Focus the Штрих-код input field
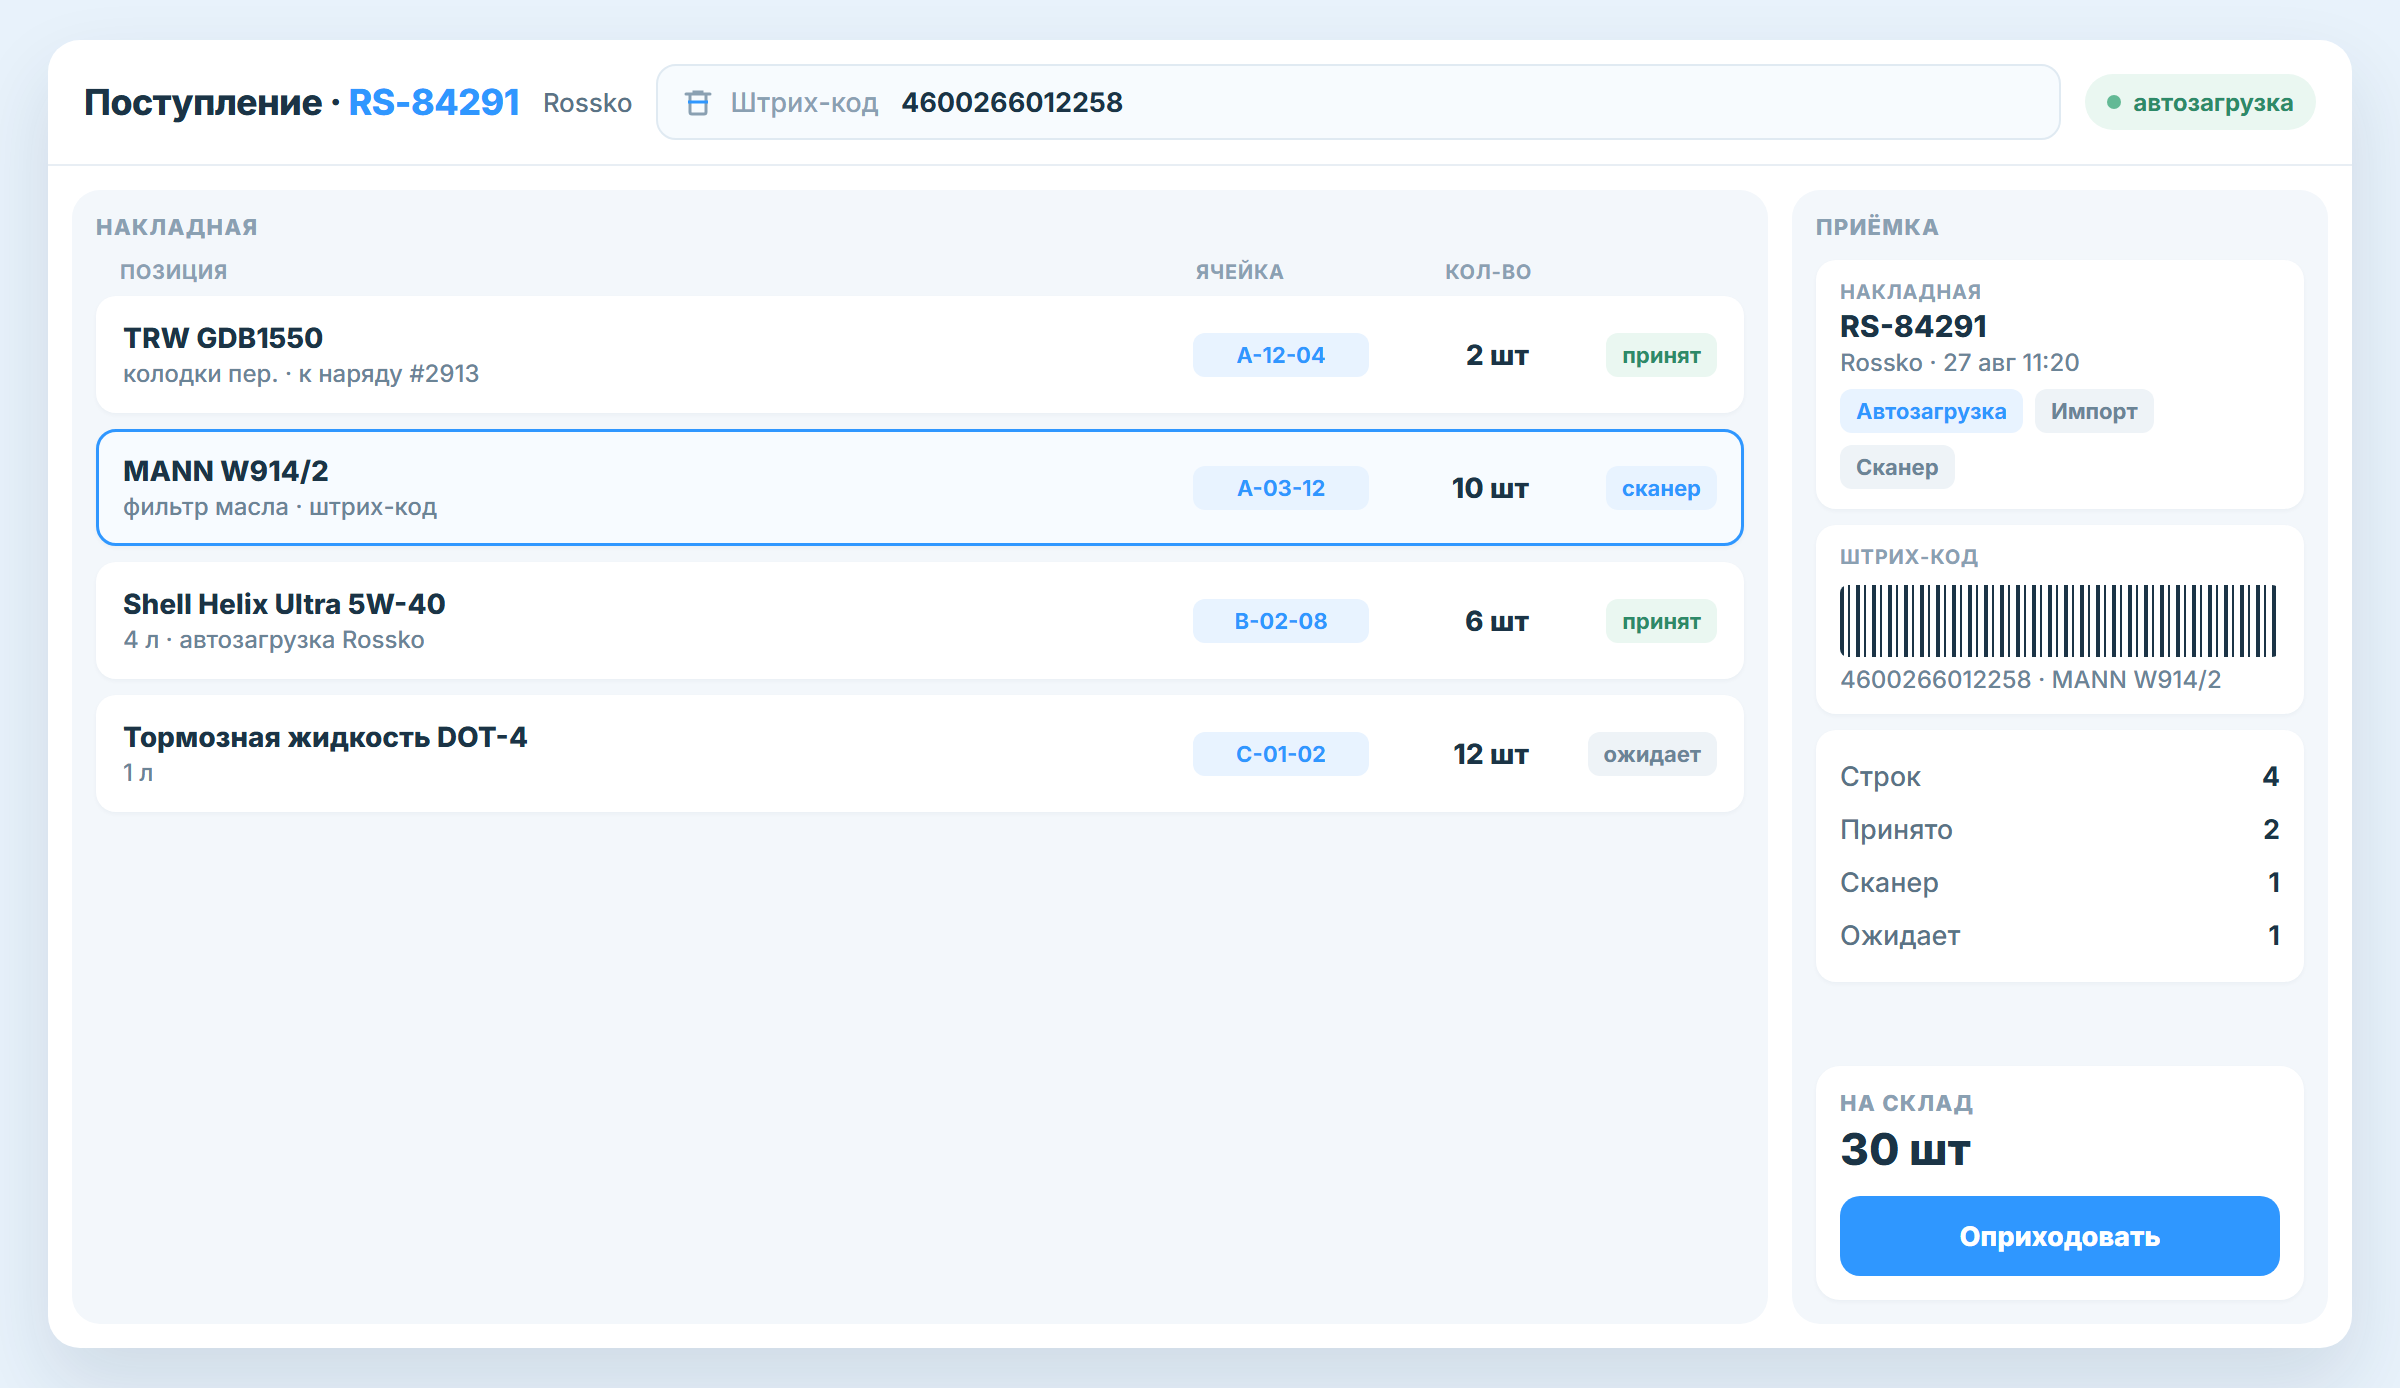2400x1388 pixels. point(1357,102)
